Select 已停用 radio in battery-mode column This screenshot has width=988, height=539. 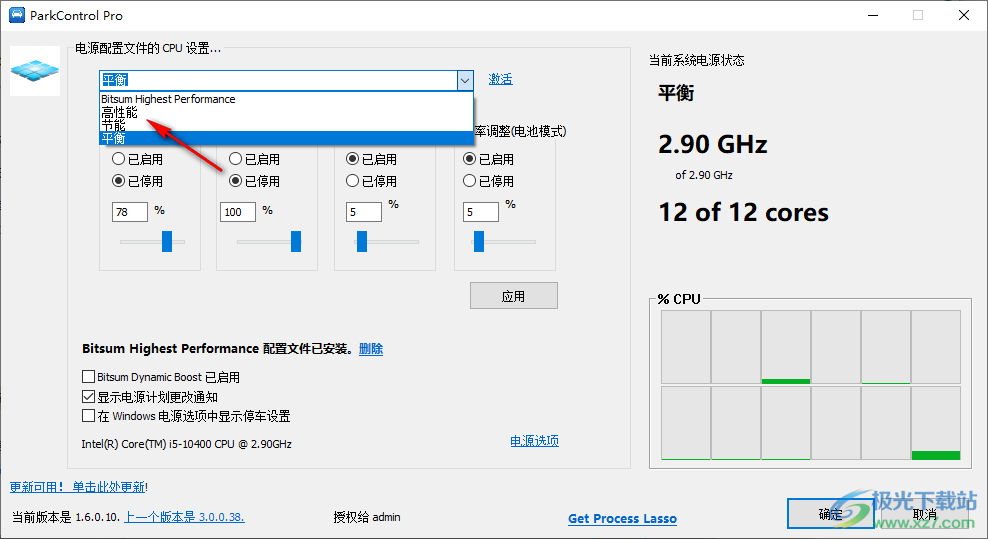pos(469,181)
